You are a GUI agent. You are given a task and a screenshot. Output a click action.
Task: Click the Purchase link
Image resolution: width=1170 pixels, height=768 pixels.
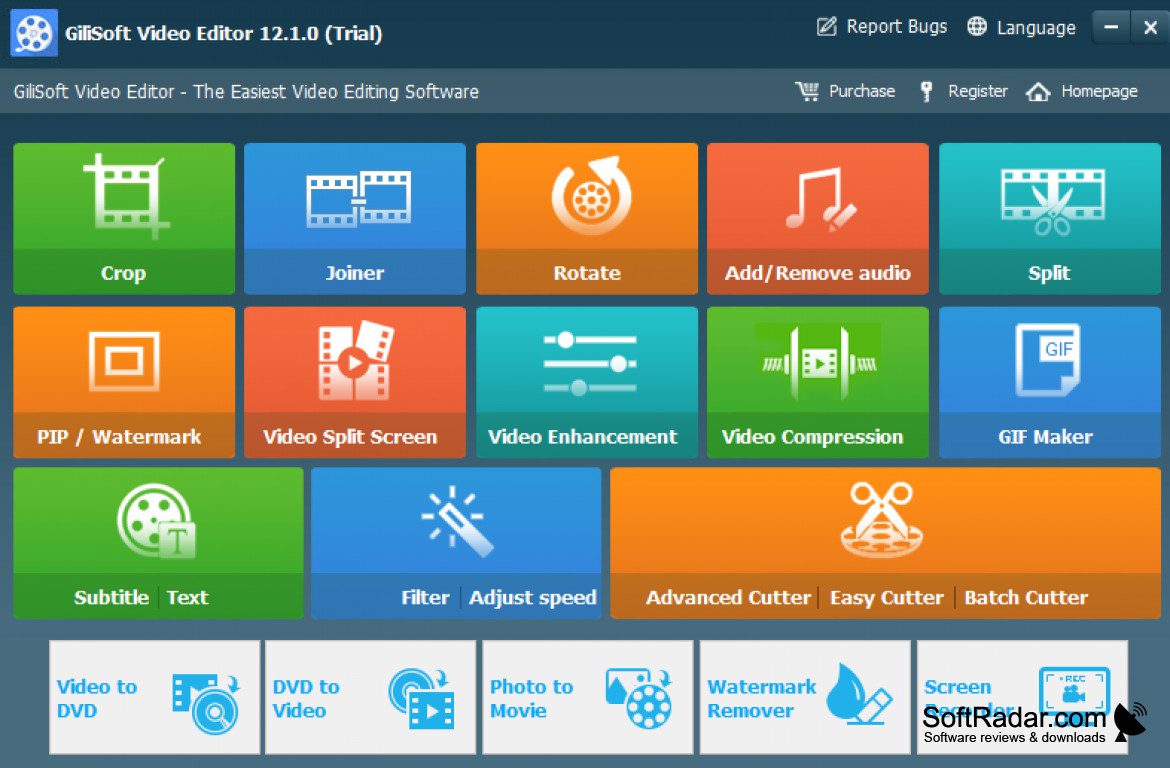(x=845, y=91)
